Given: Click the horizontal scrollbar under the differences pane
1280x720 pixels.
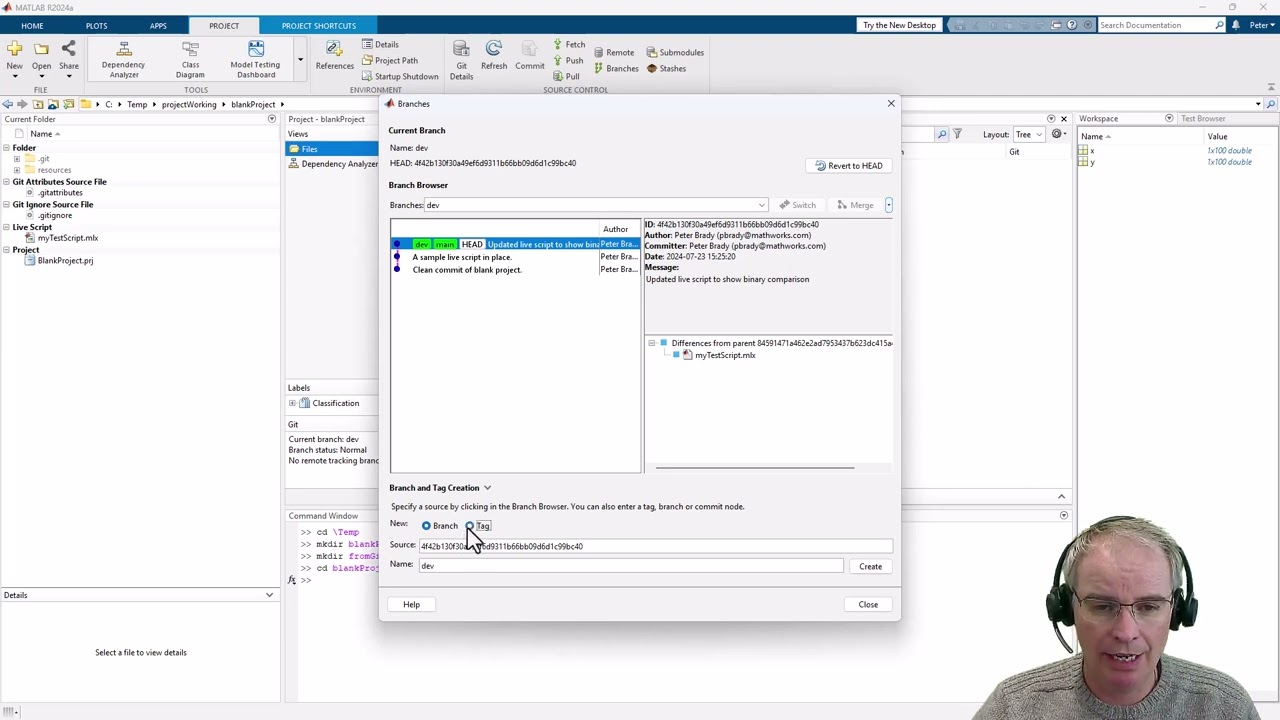Looking at the screenshot, I should pyautogui.click(x=755, y=467).
